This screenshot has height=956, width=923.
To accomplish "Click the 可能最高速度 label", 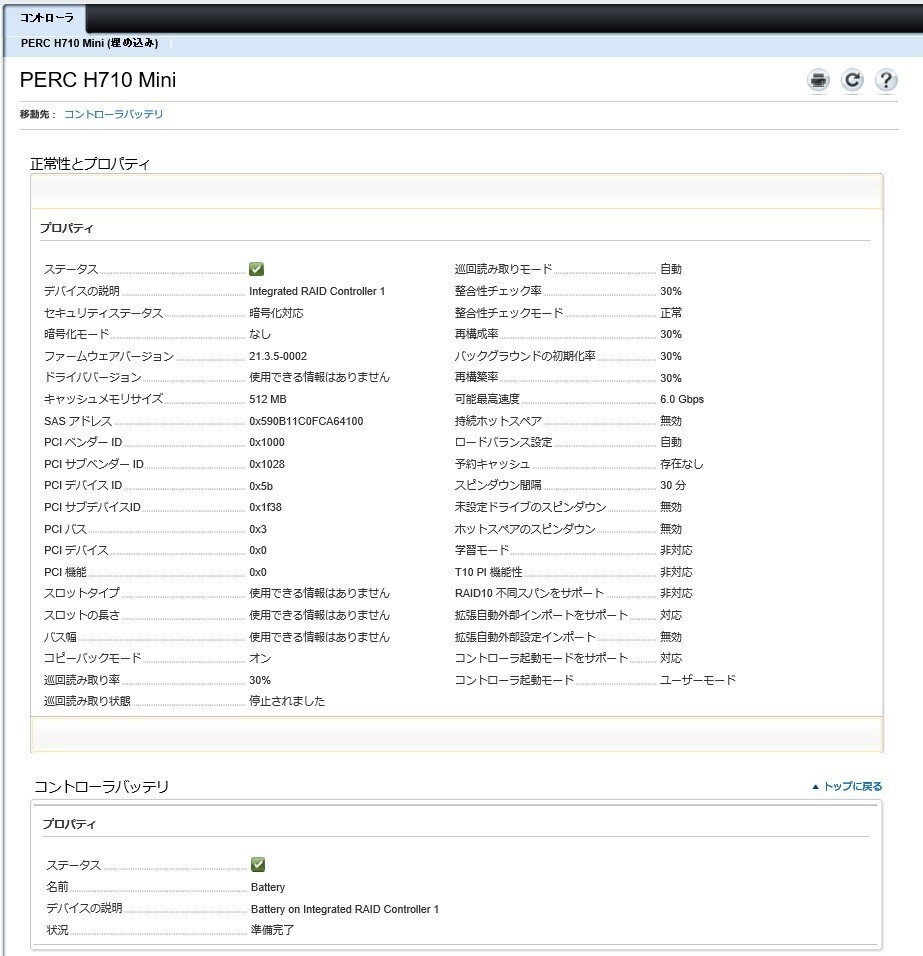I will 487,399.
